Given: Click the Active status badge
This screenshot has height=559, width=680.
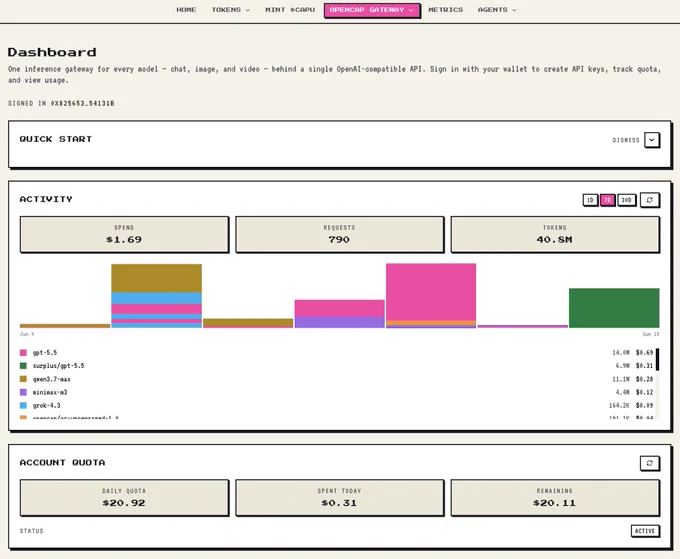Looking at the screenshot, I should [x=645, y=531].
